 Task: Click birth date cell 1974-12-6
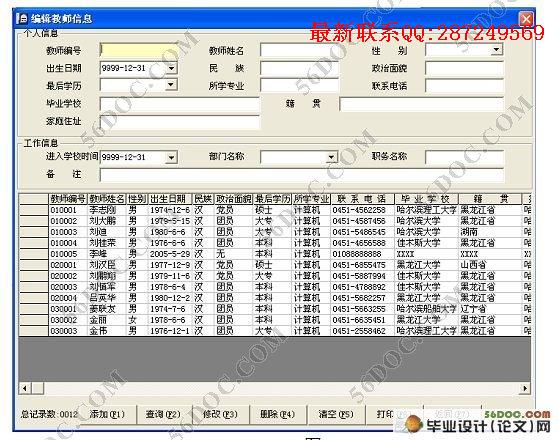170,210
